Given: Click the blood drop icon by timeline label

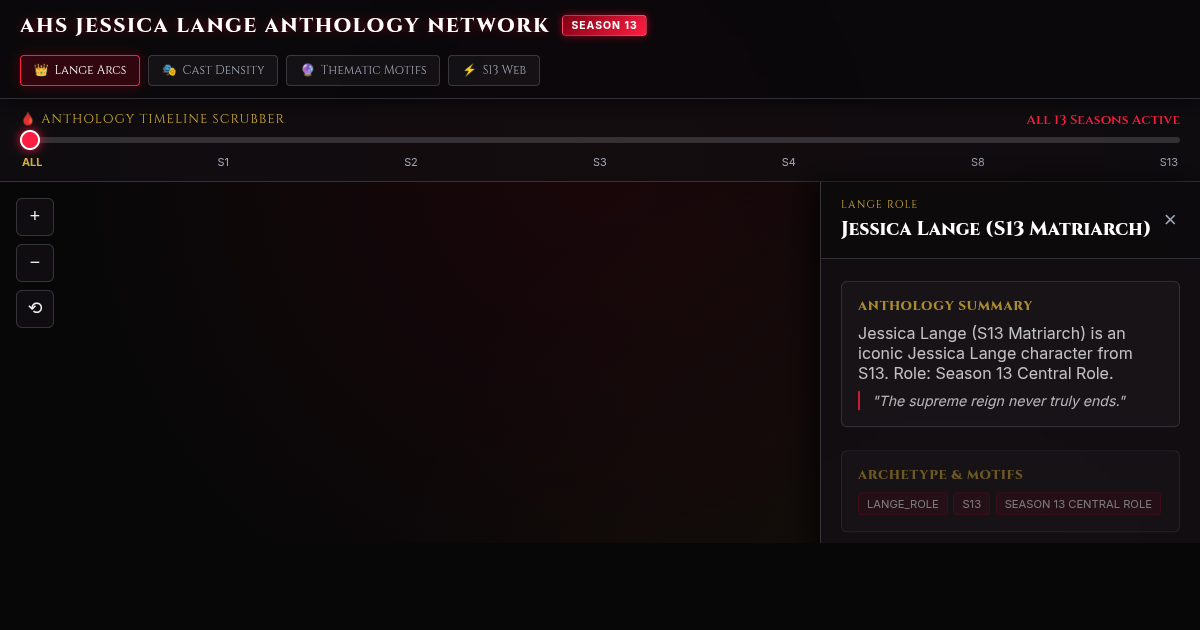Looking at the screenshot, I should coord(28,119).
